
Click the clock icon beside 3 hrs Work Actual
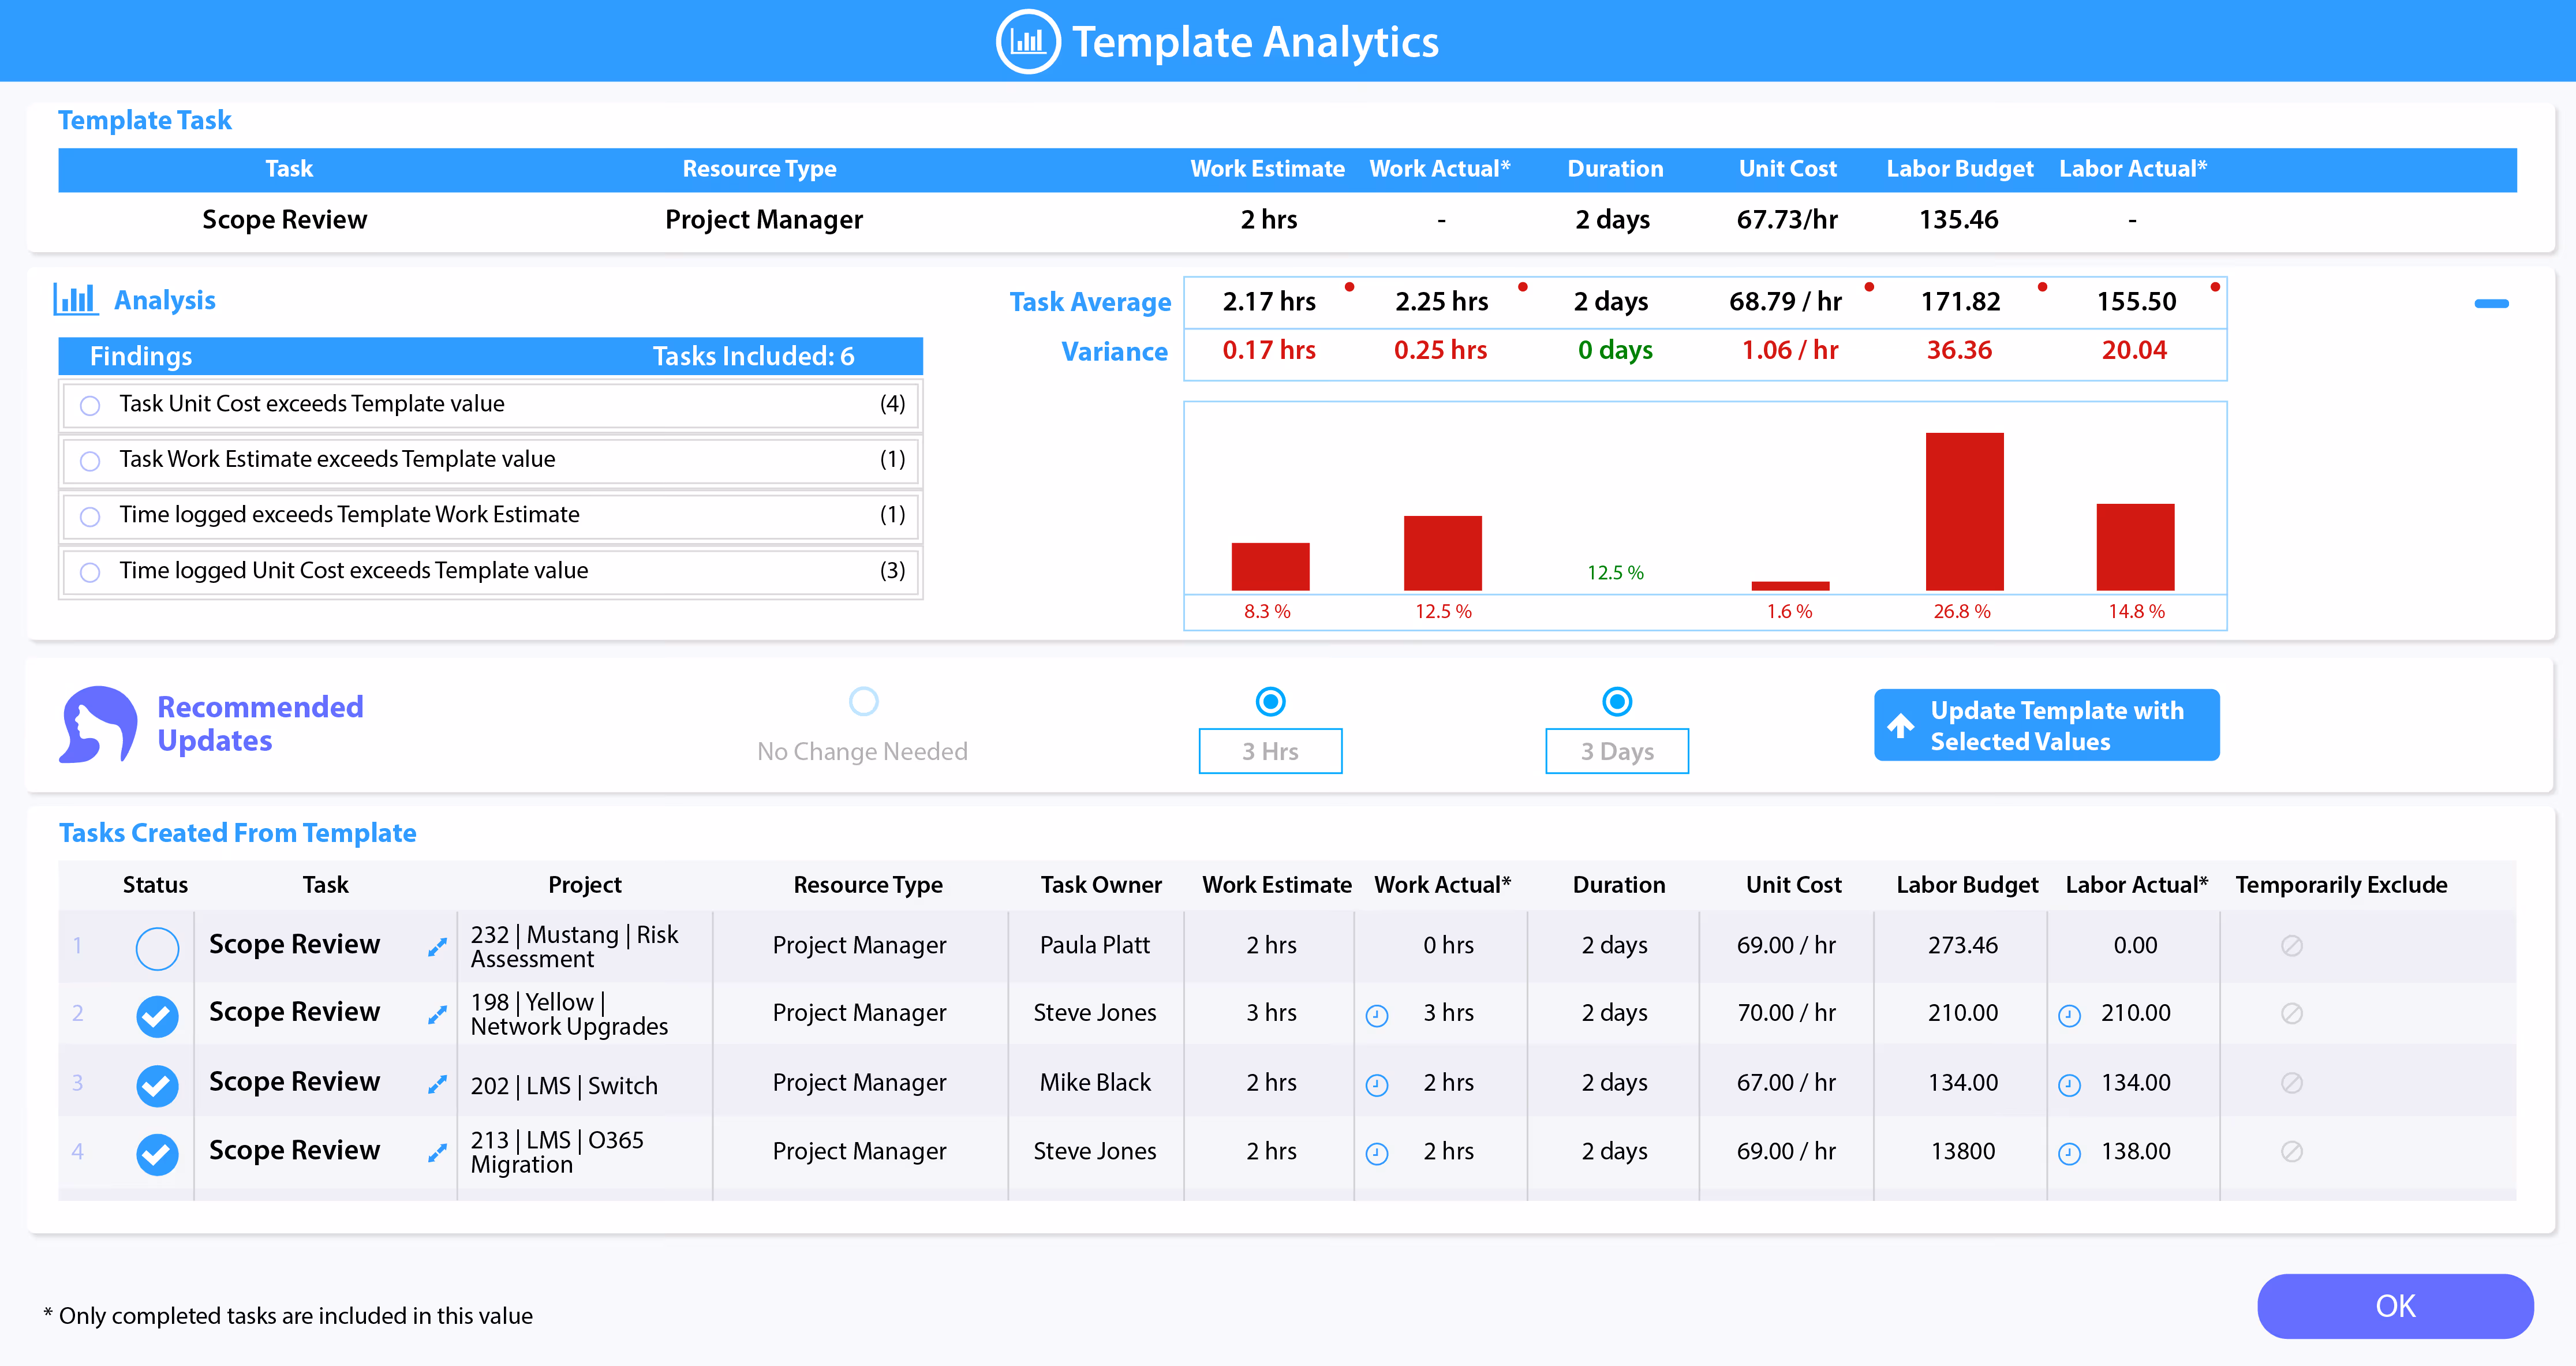[x=1377, y=1016]
